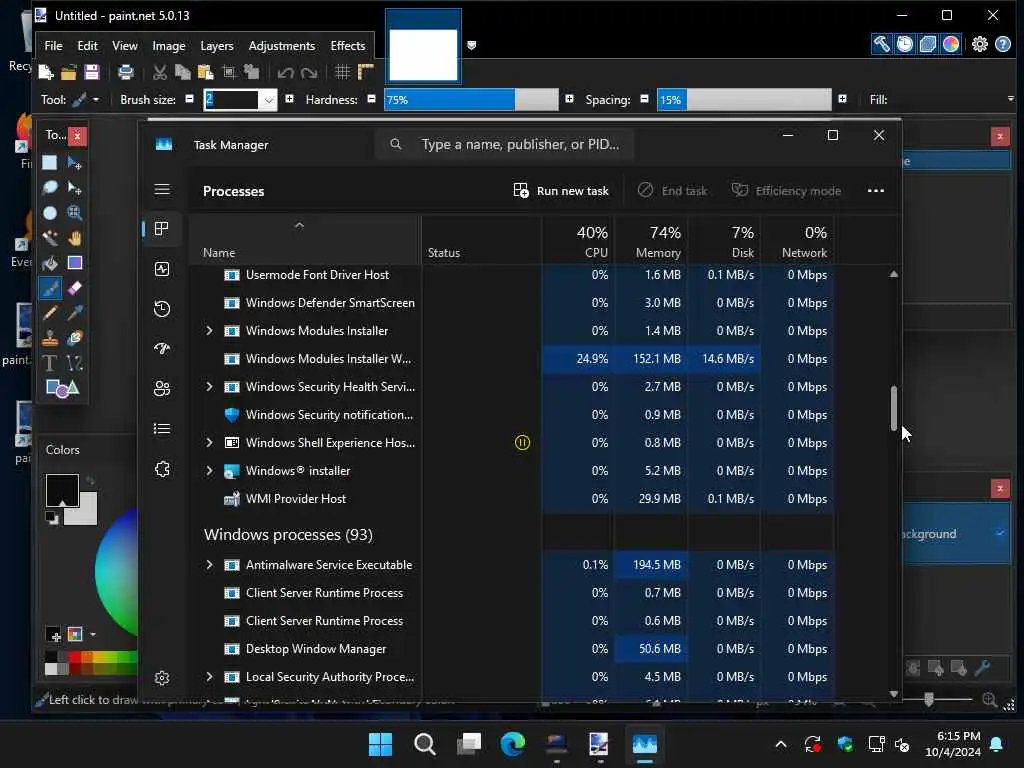The image size is (1024, 768).
Task: Select the Rectangle Select tool in paint.net
Action: click(50, 163)
